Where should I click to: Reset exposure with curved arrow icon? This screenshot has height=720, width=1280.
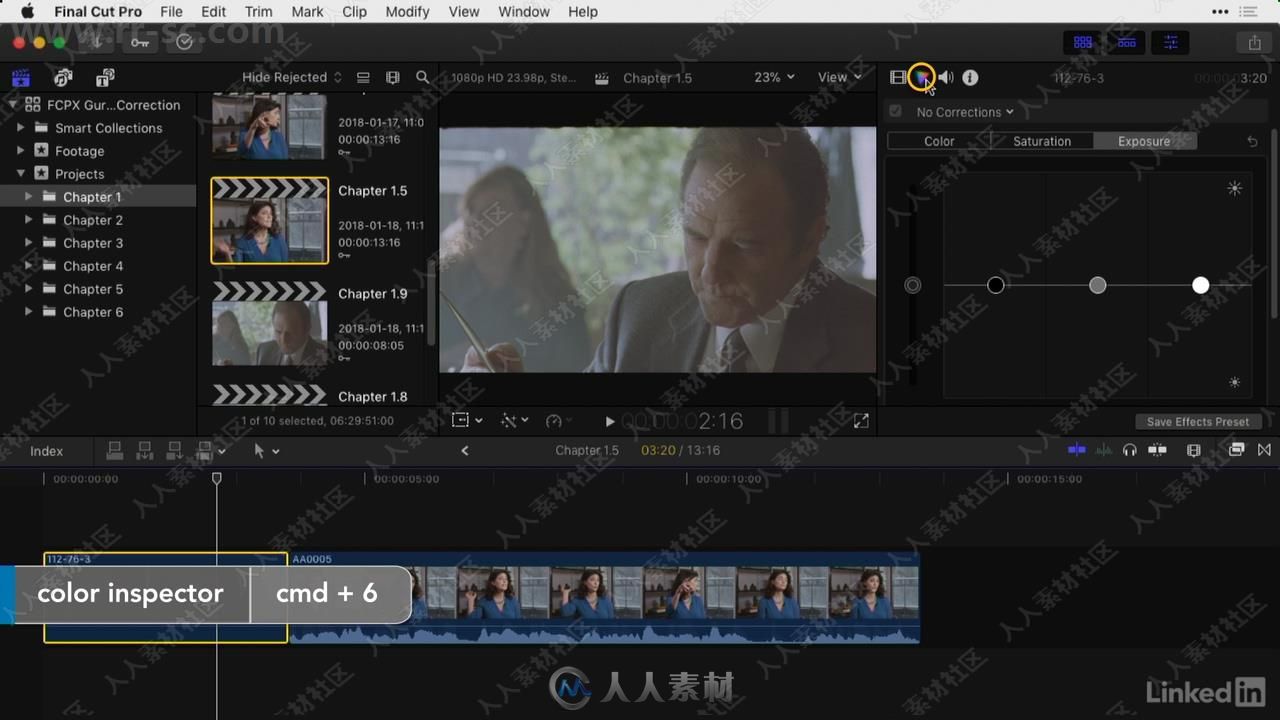pyautogui.click(x=1252, y=141)
